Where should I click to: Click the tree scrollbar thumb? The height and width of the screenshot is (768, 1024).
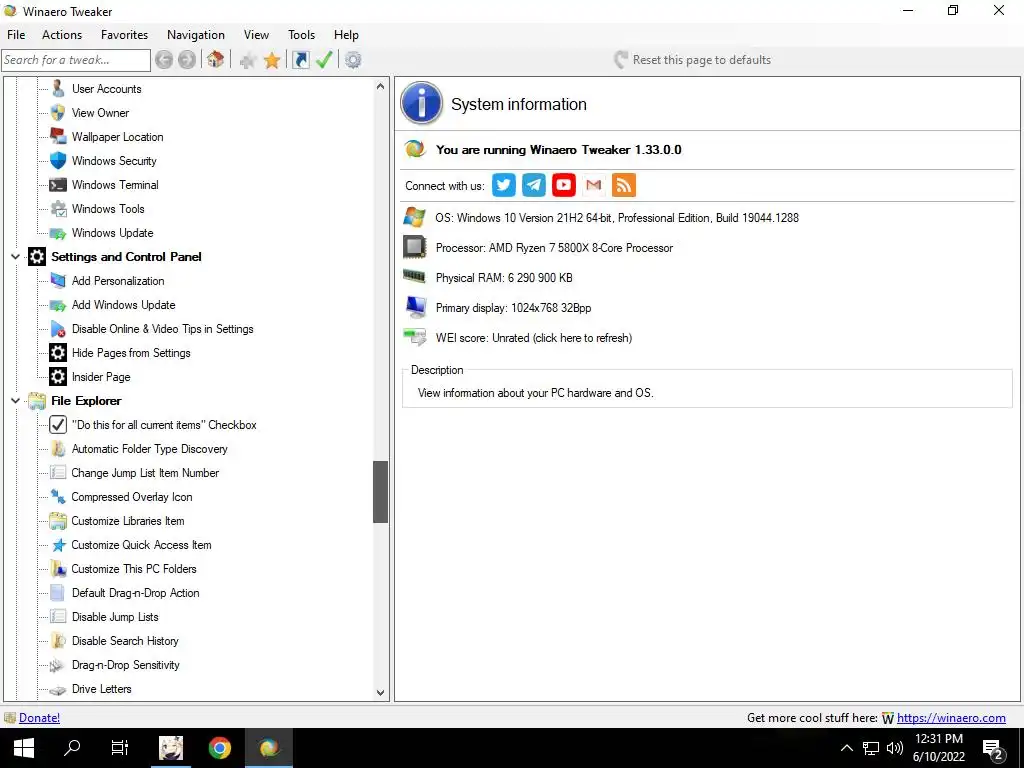point(381,492)
